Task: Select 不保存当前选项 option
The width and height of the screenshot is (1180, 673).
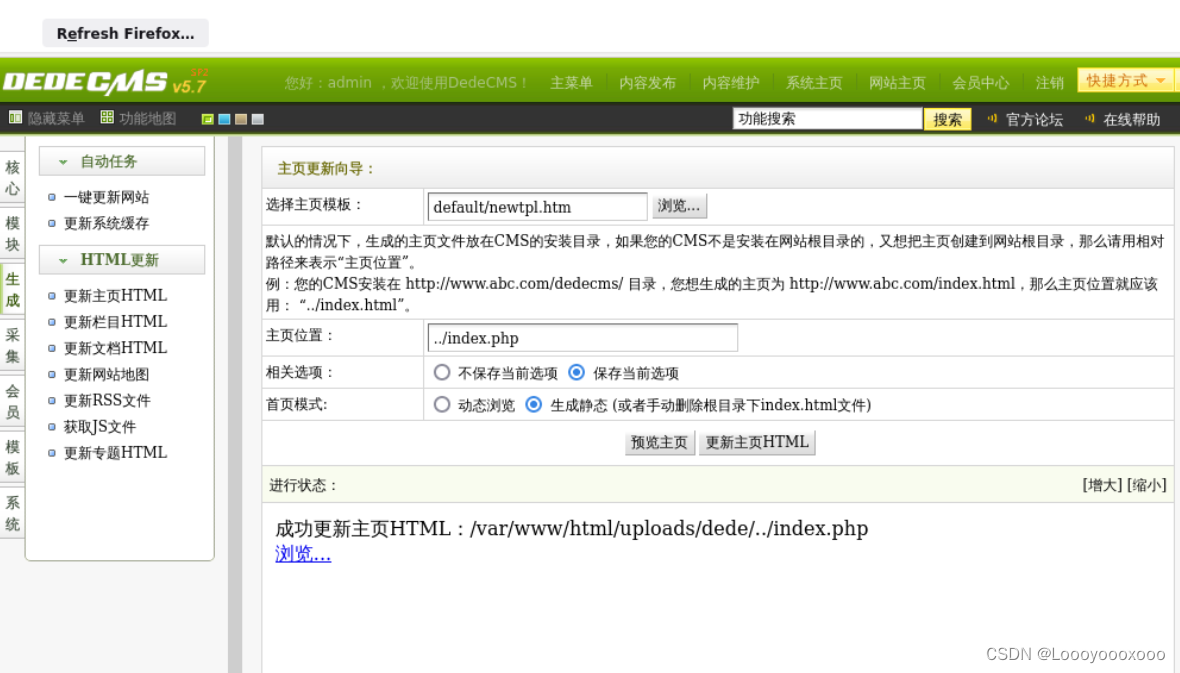Action: [x=442, y=373]
